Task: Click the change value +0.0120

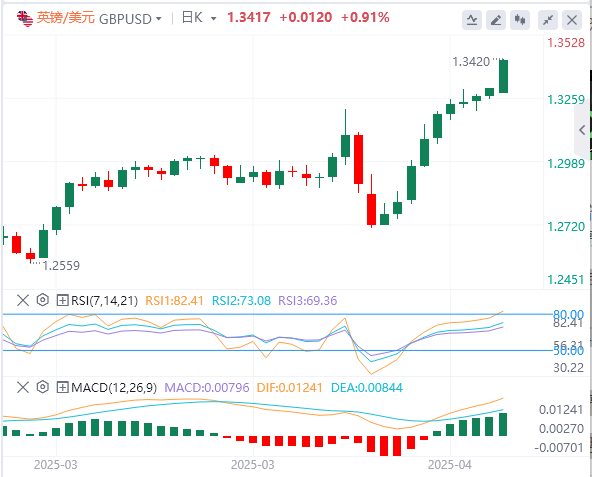Action: click(x=306, y=17)
